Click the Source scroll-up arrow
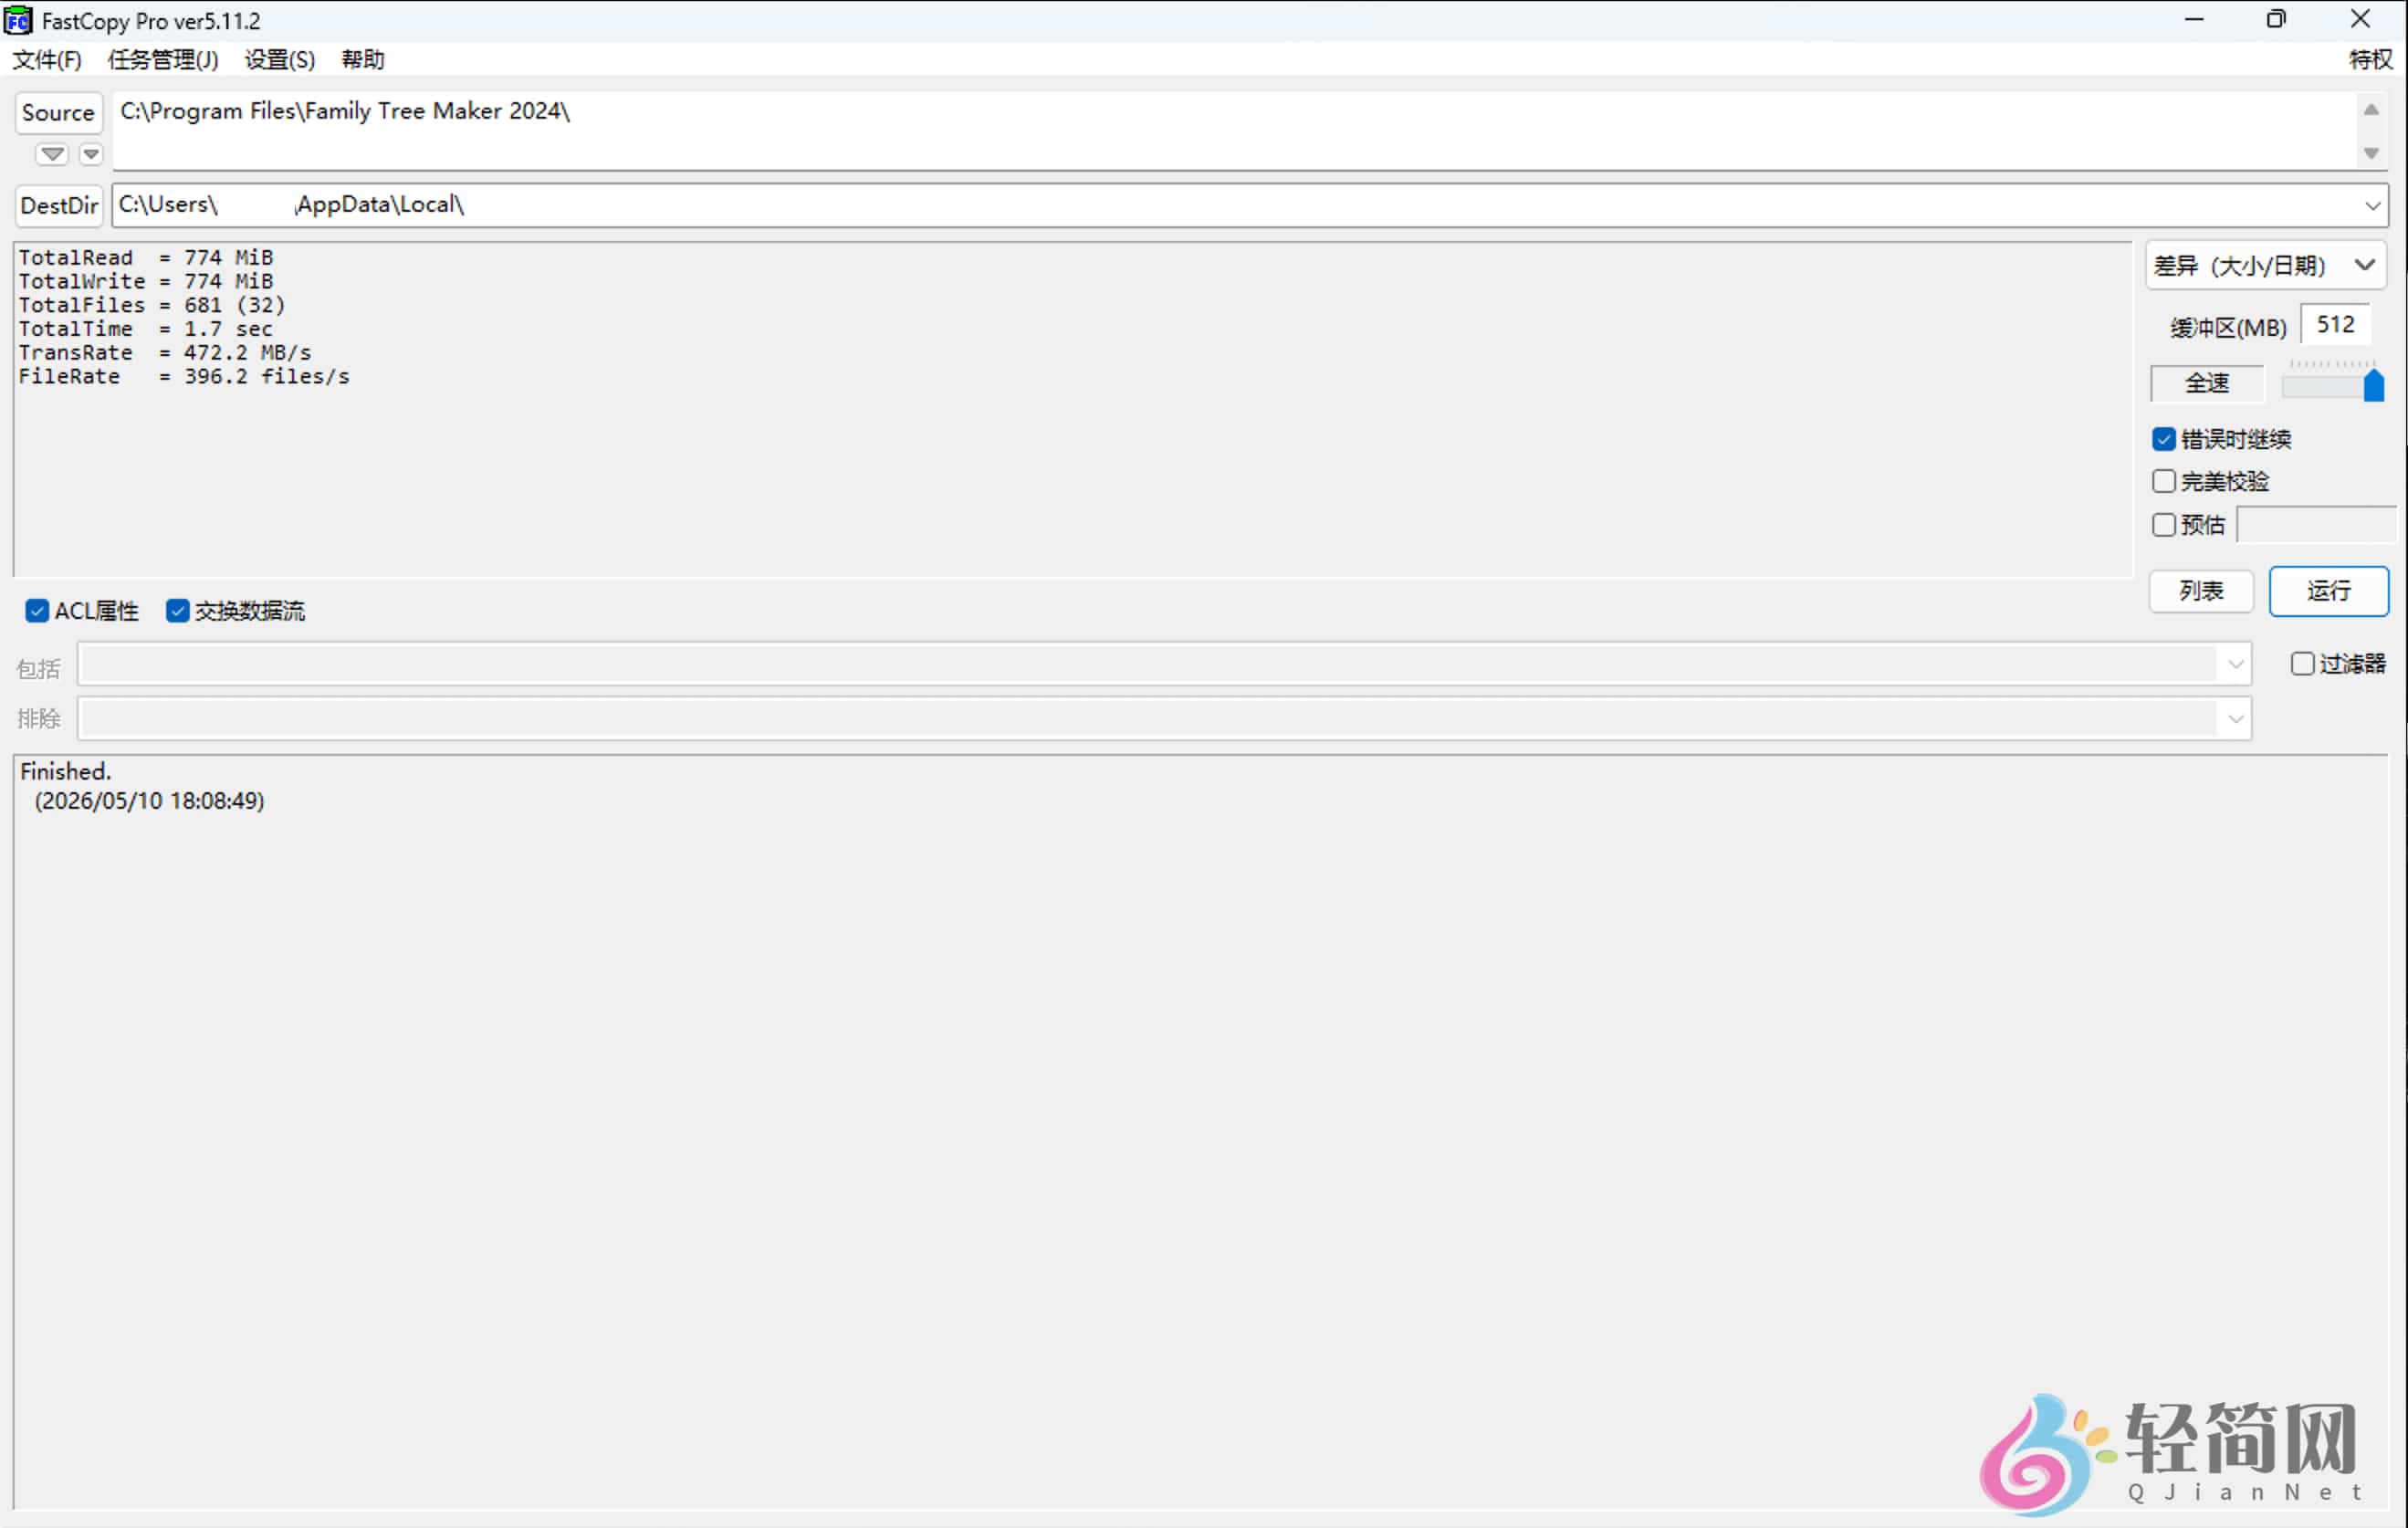The image size is (2408, 1528). pos(2371,110)
